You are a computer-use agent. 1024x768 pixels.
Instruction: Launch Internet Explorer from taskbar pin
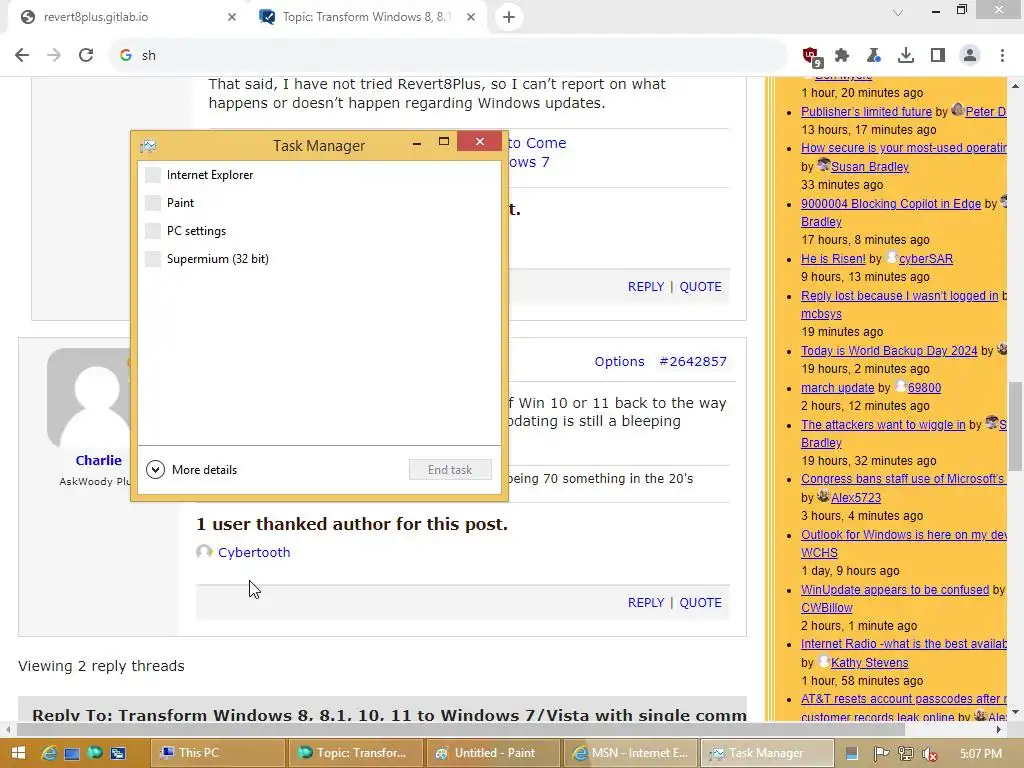[48, 753]
